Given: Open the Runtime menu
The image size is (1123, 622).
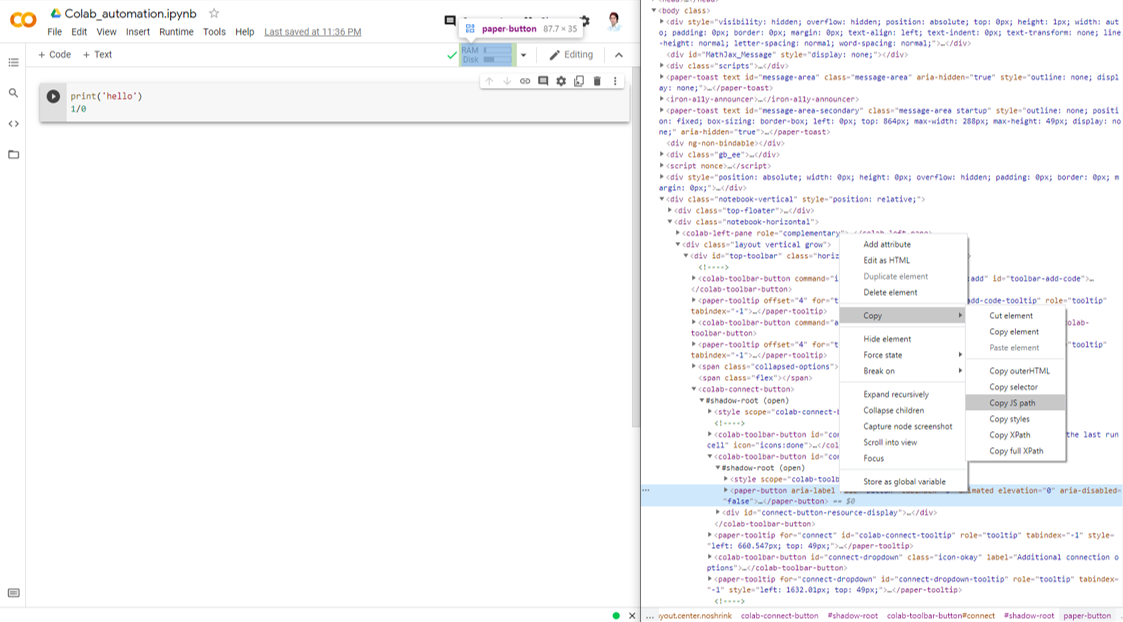Looking at the screenshot, I should [176, 32].
